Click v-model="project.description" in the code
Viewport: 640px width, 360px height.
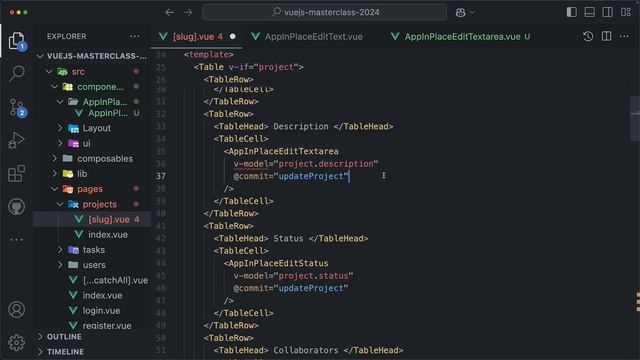(306, 164)
